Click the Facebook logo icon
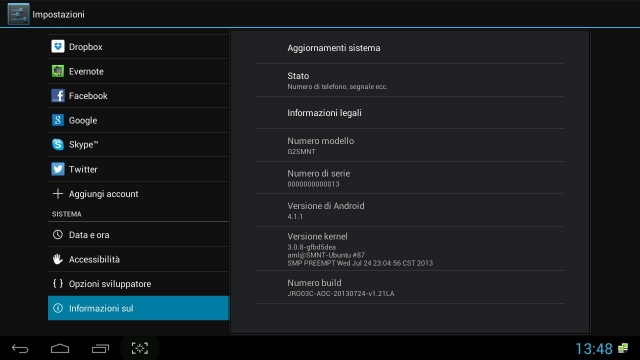The image size is (640, 360). point(58,96)
